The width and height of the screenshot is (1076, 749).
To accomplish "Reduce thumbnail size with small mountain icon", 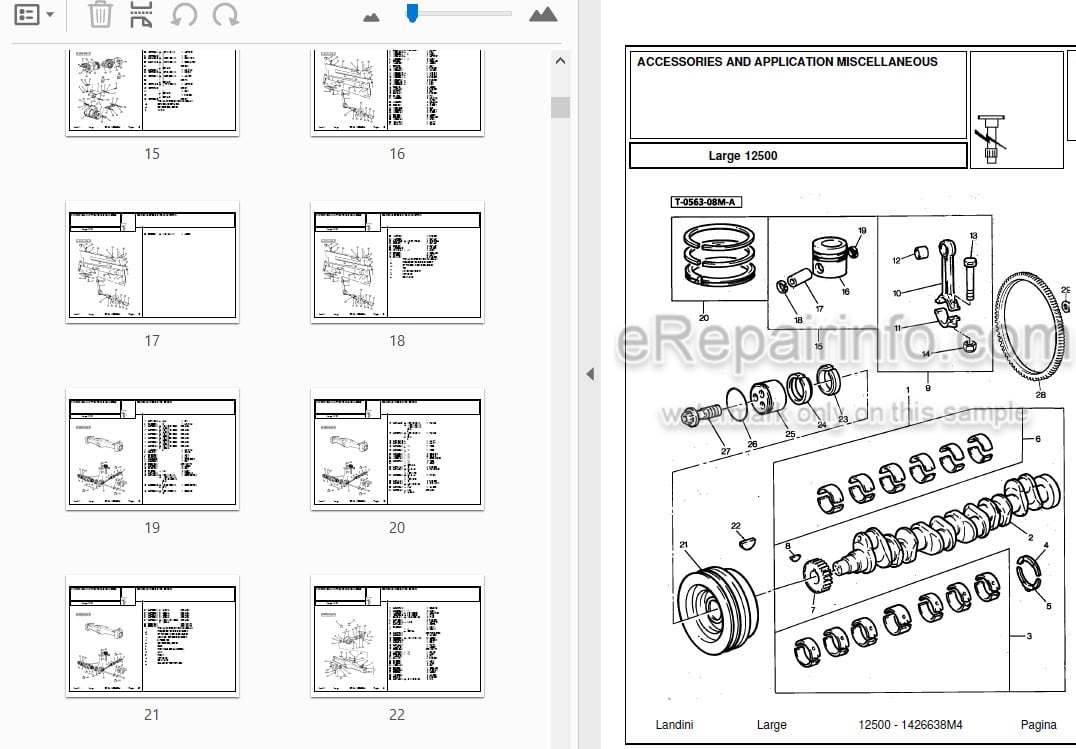I will 371,17.
